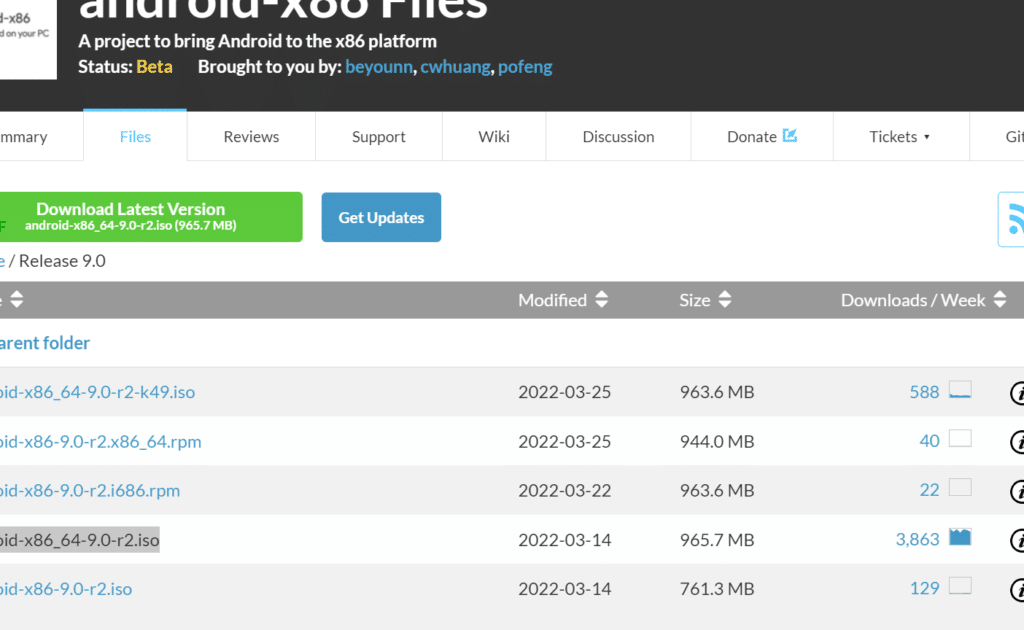Click download chart icon beside 3,863
The image size is (1024, 630).
click(x=960, y=538)
